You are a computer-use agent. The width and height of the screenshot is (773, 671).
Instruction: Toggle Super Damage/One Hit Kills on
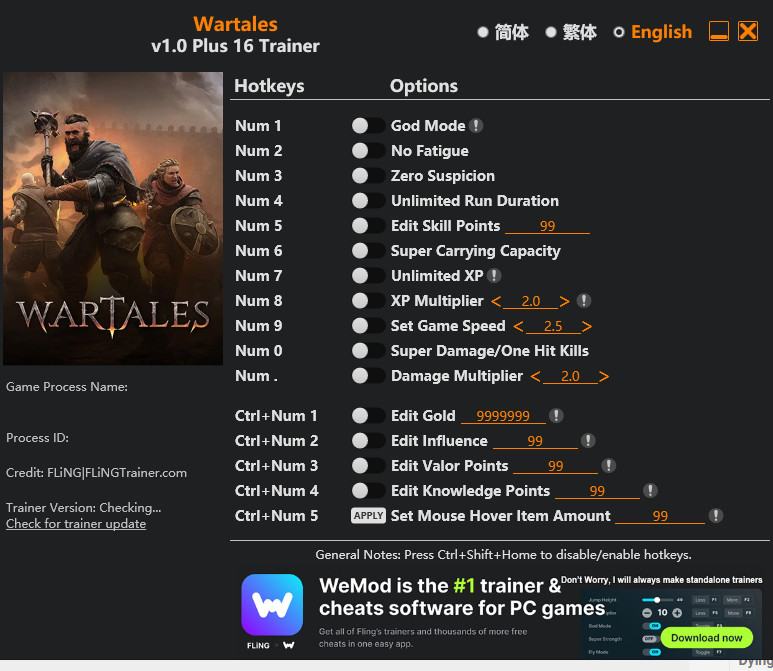point(367,351)
